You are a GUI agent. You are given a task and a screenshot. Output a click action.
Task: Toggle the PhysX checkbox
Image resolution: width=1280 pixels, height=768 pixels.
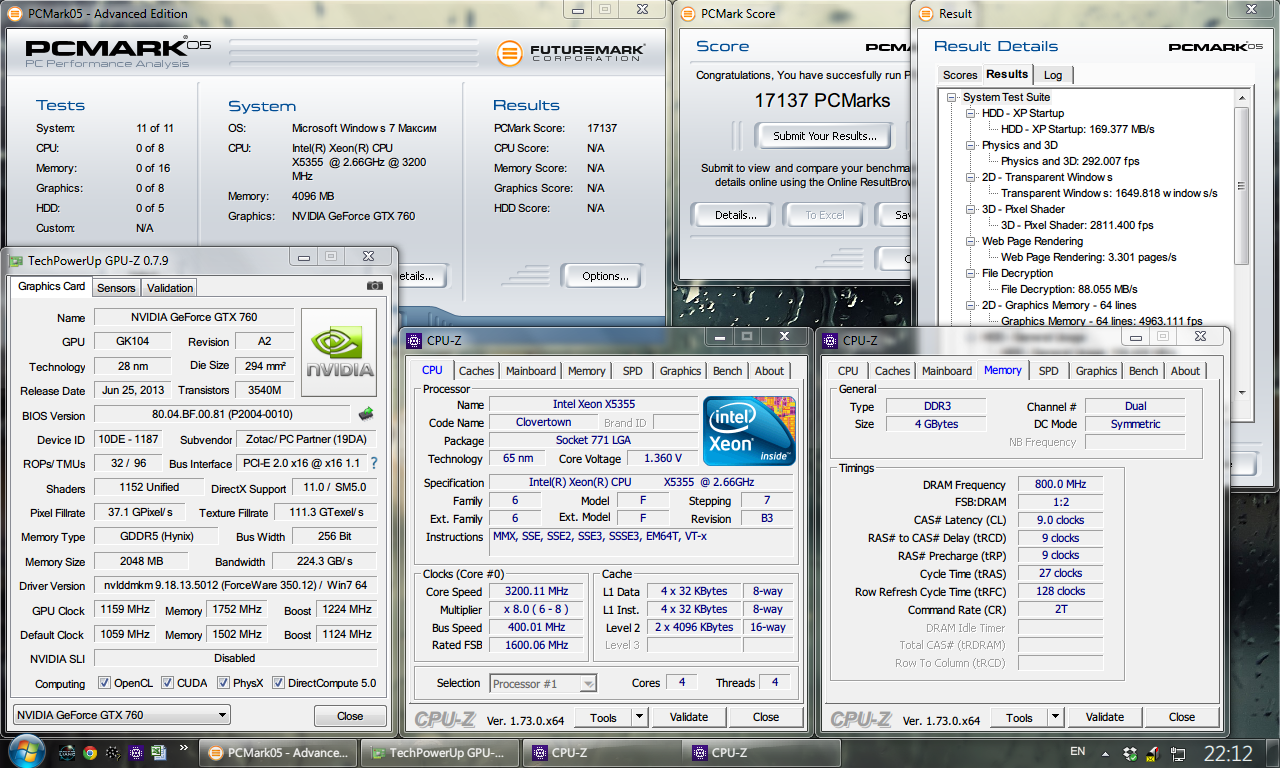[222, 683]
